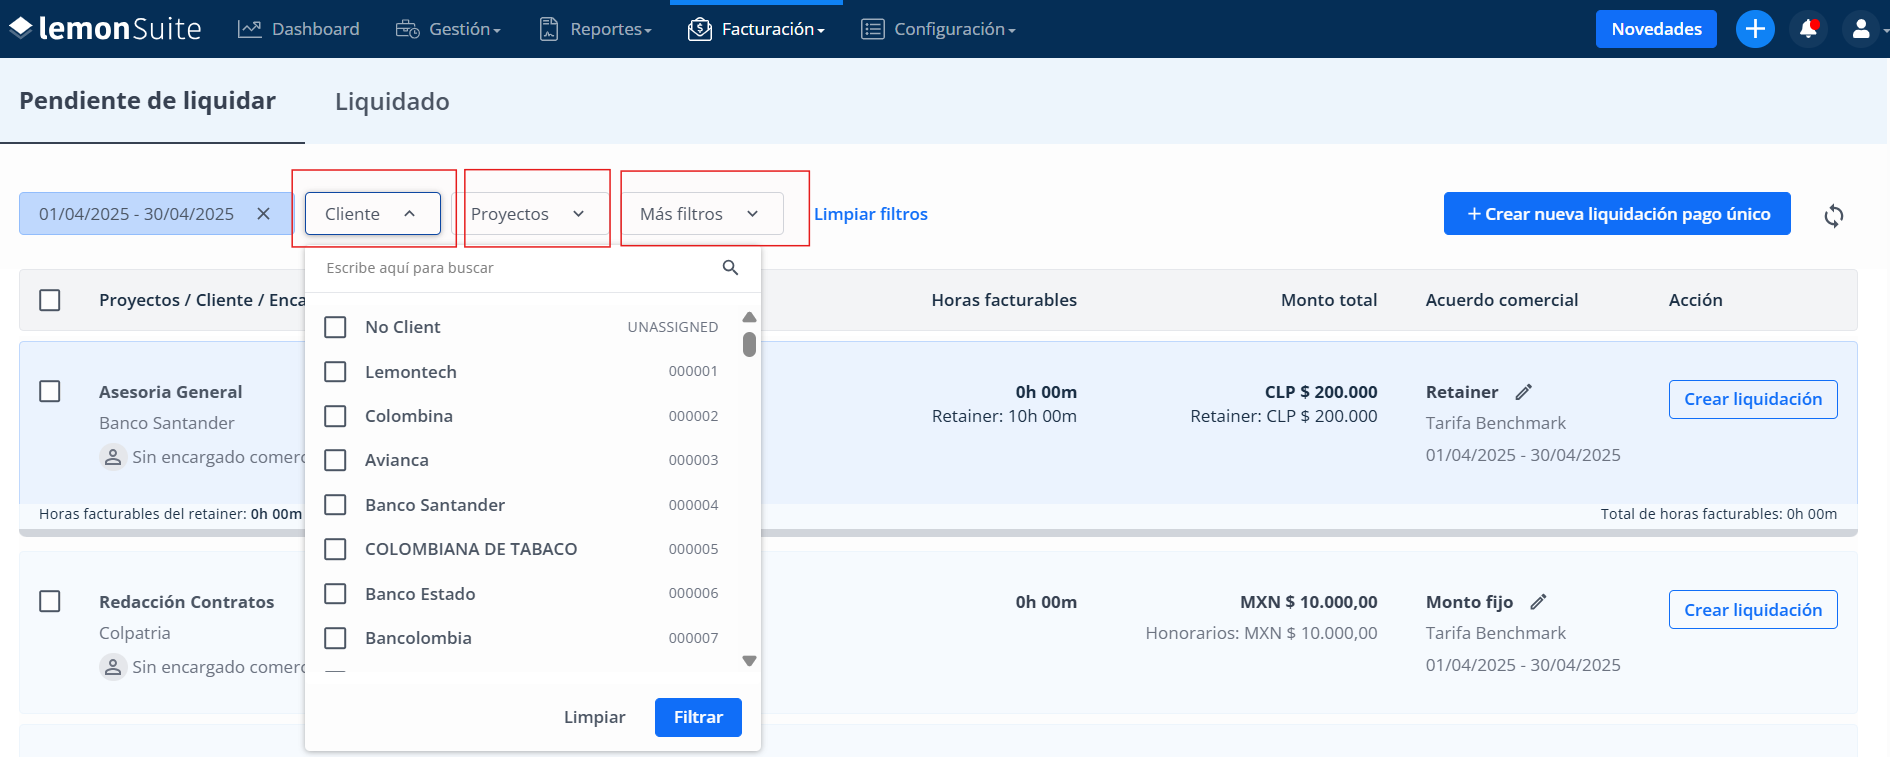Image resolution: width=1890 pixels, height=757 pixels.
Task: Open the notifications bell icon
Action: pos(1808,29)
